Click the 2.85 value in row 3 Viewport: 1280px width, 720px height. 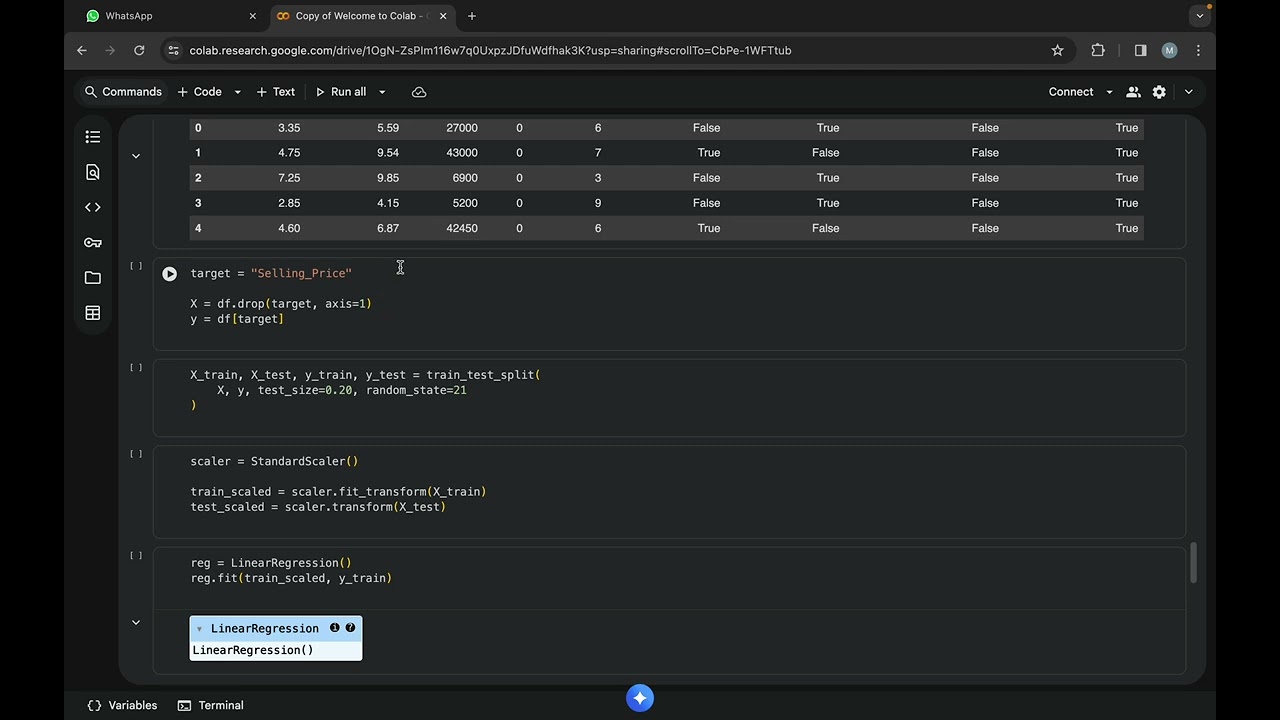tap(289, 203)
